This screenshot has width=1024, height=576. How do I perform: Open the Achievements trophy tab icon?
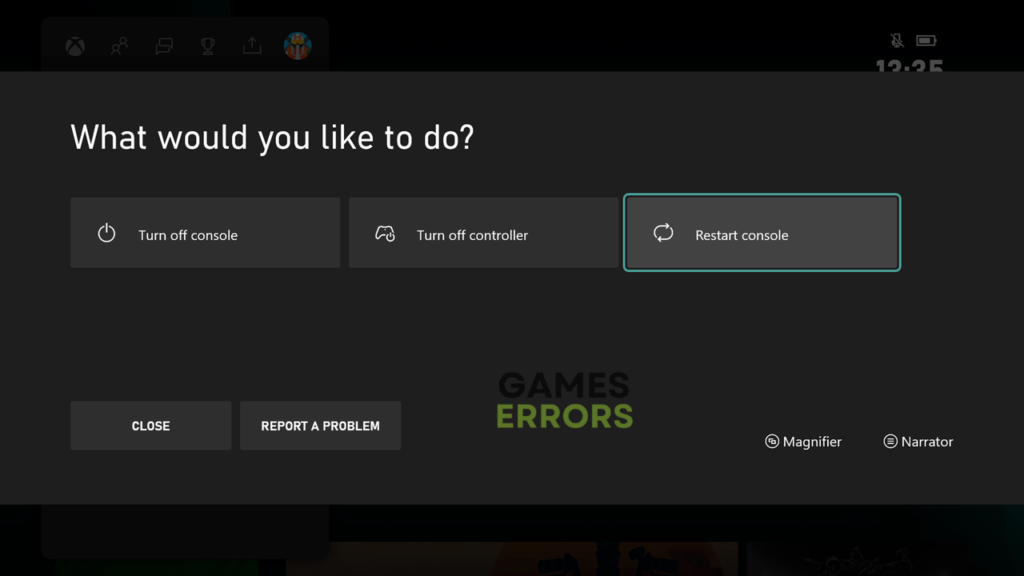coord(208,46)
